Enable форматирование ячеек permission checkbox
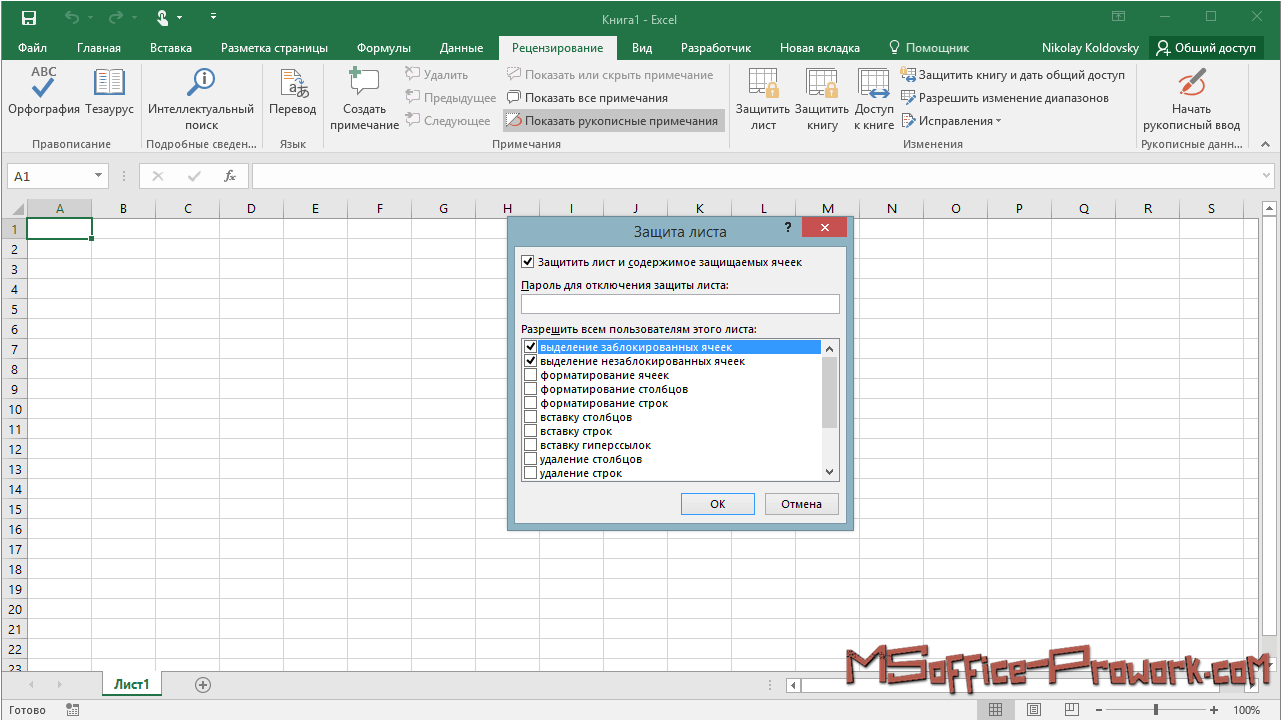The width and height of the screenshot is (1283, 721). point(530,376)
